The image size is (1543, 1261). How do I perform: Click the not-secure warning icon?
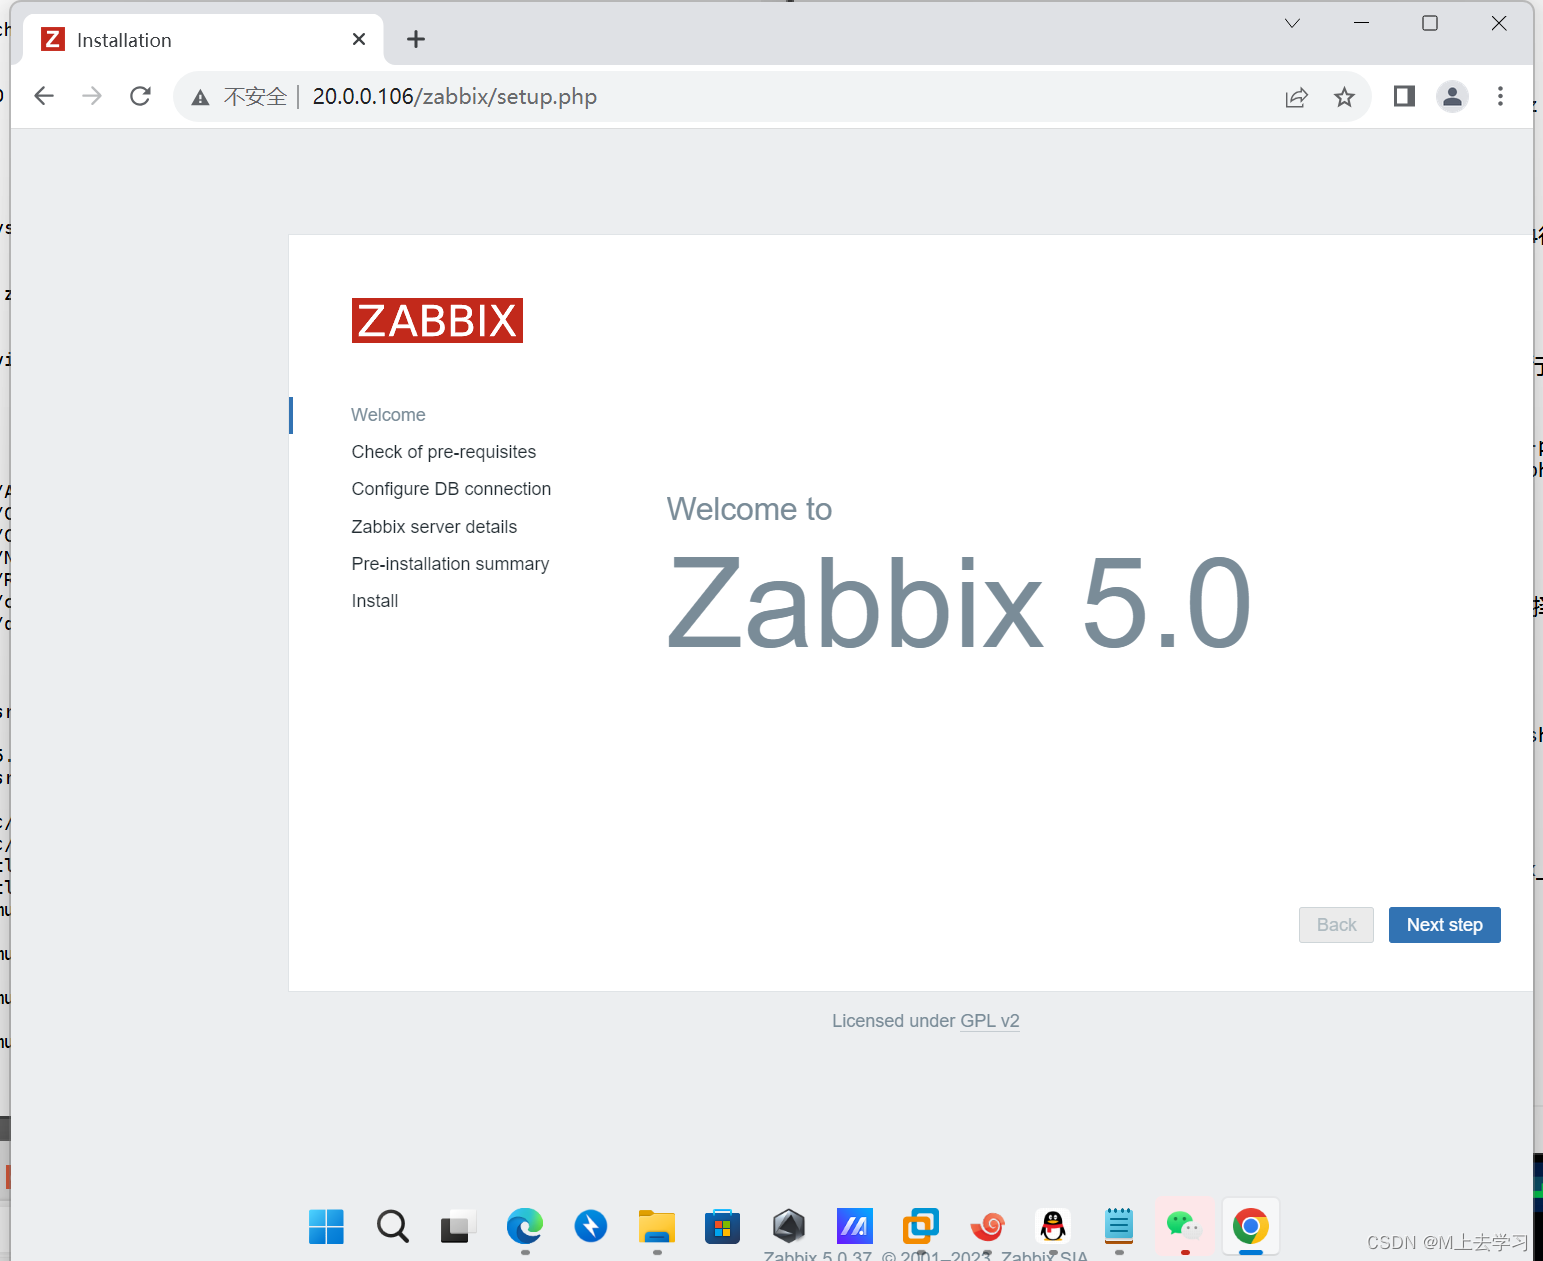click(x=201, y=97)
